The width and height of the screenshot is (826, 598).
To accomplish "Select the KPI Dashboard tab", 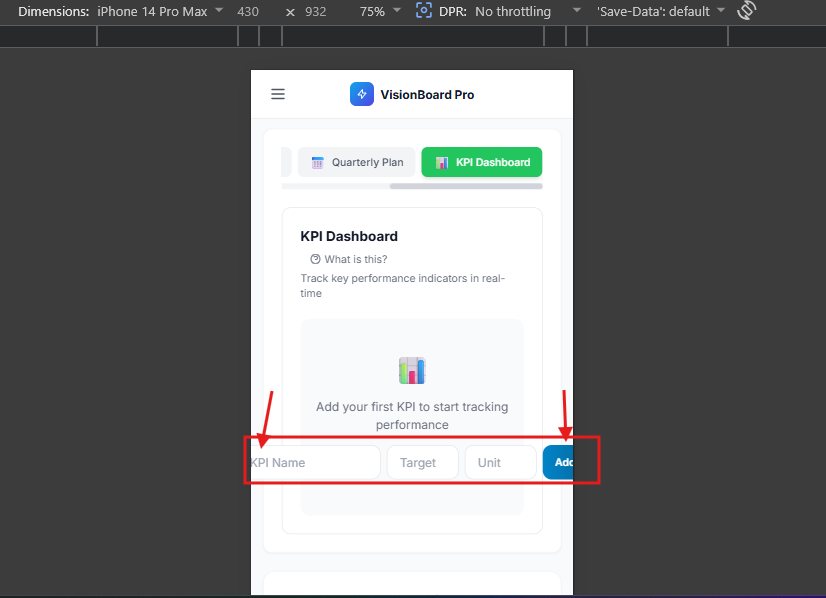I will (x=481, y=162).
